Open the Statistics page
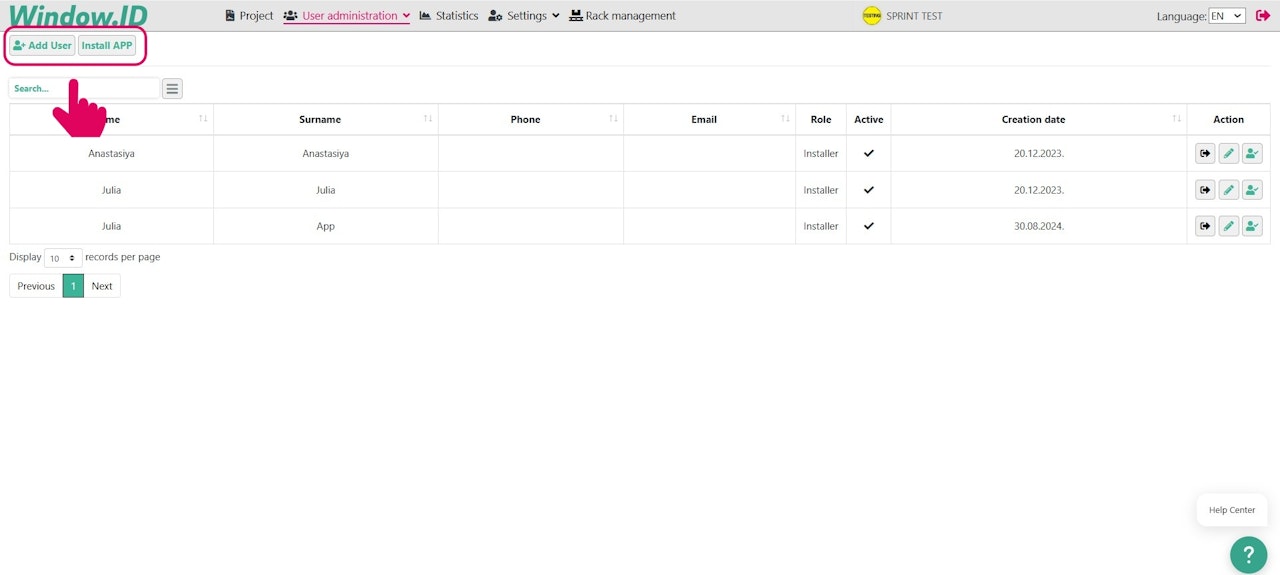 tap(449, 16)
